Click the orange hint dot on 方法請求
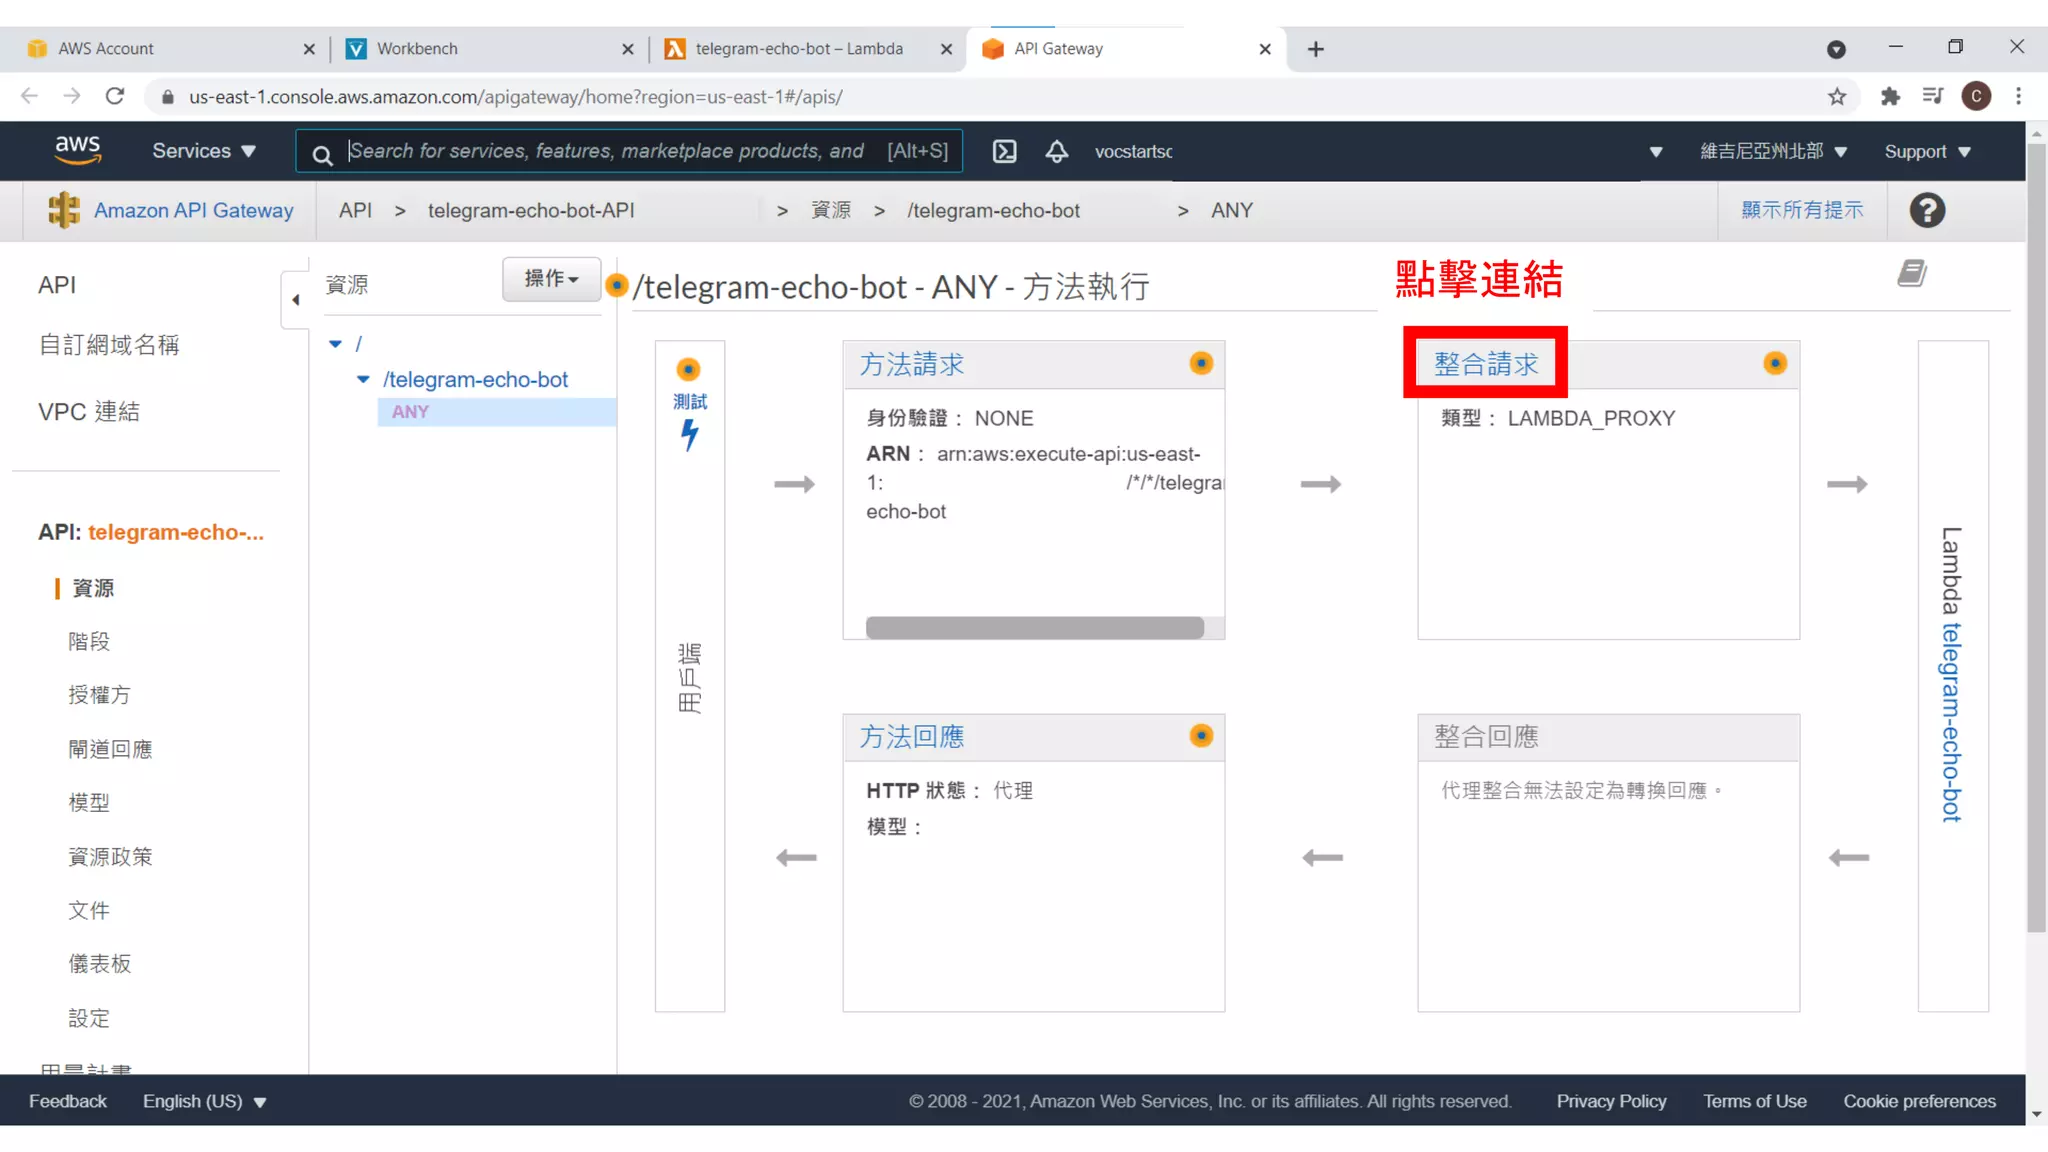Viewport: 2048px width, 1152px height. (1201, 364)
